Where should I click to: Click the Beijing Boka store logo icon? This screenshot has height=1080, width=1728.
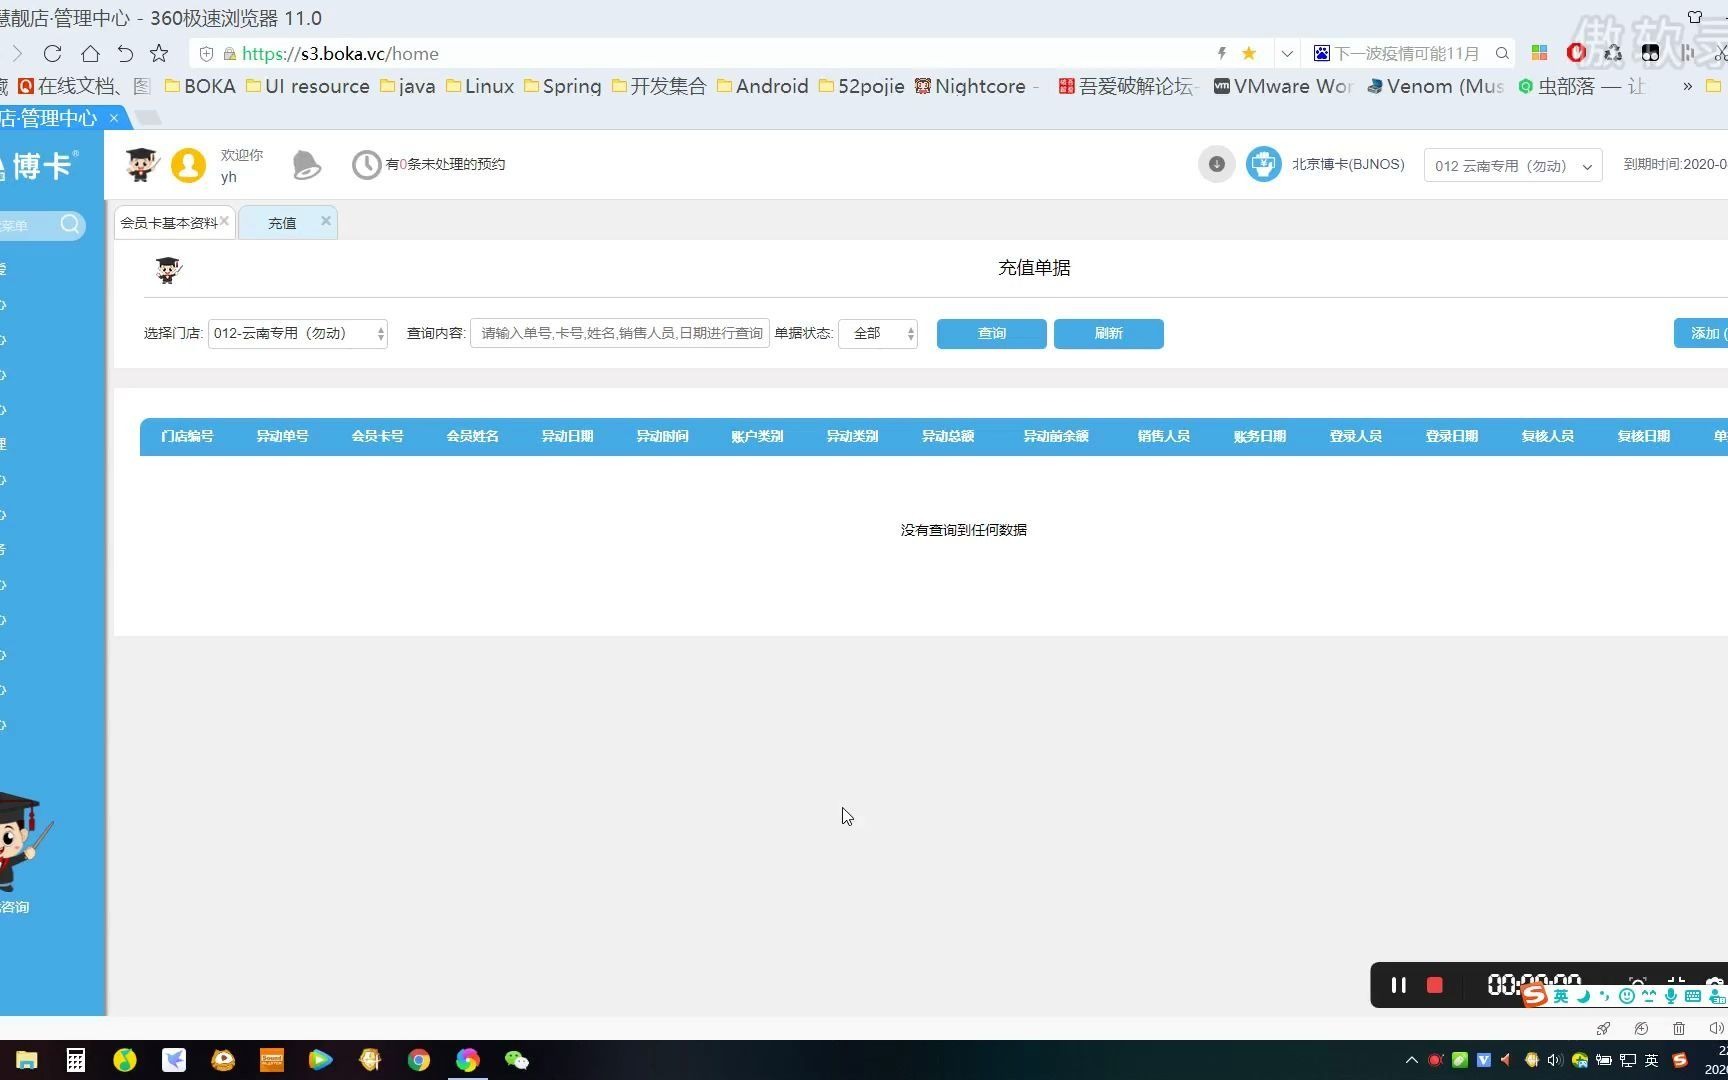tap(1264, 164)
